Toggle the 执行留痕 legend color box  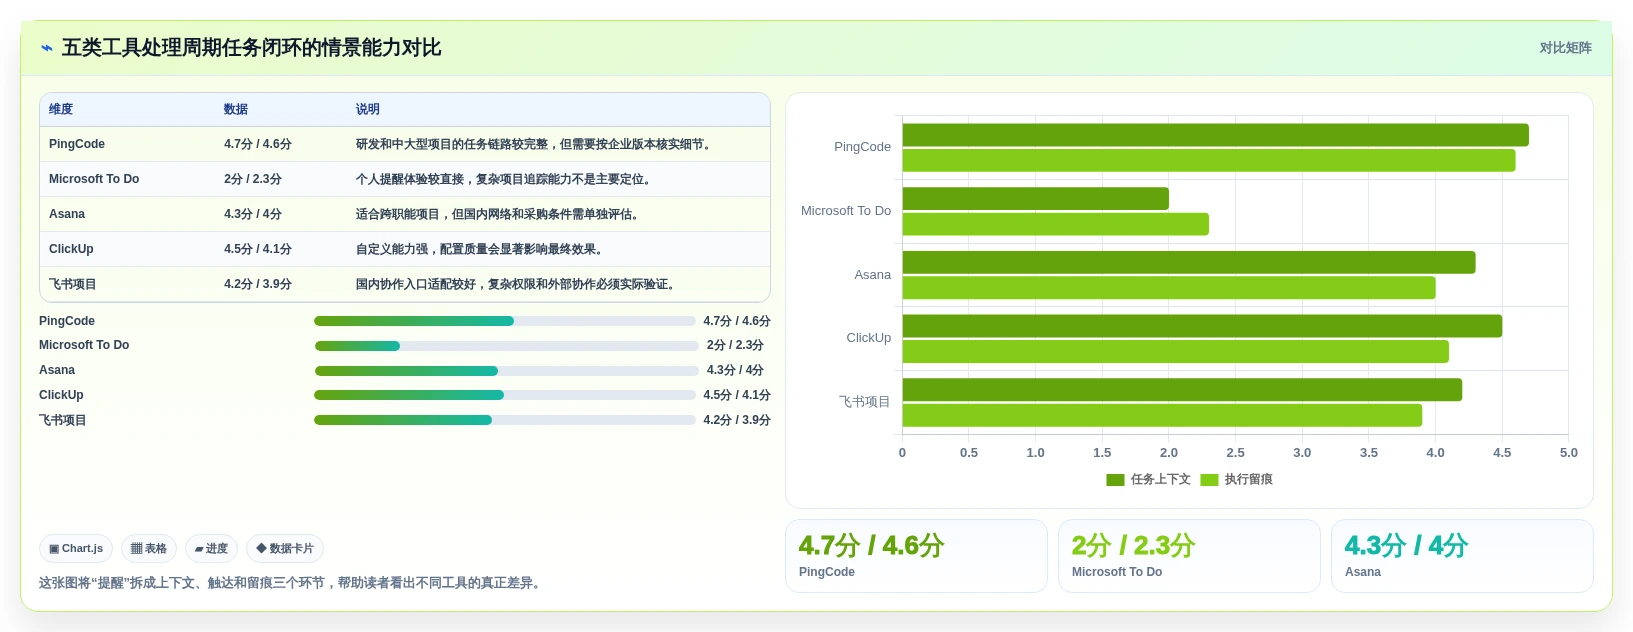(x=1209, y=480)
